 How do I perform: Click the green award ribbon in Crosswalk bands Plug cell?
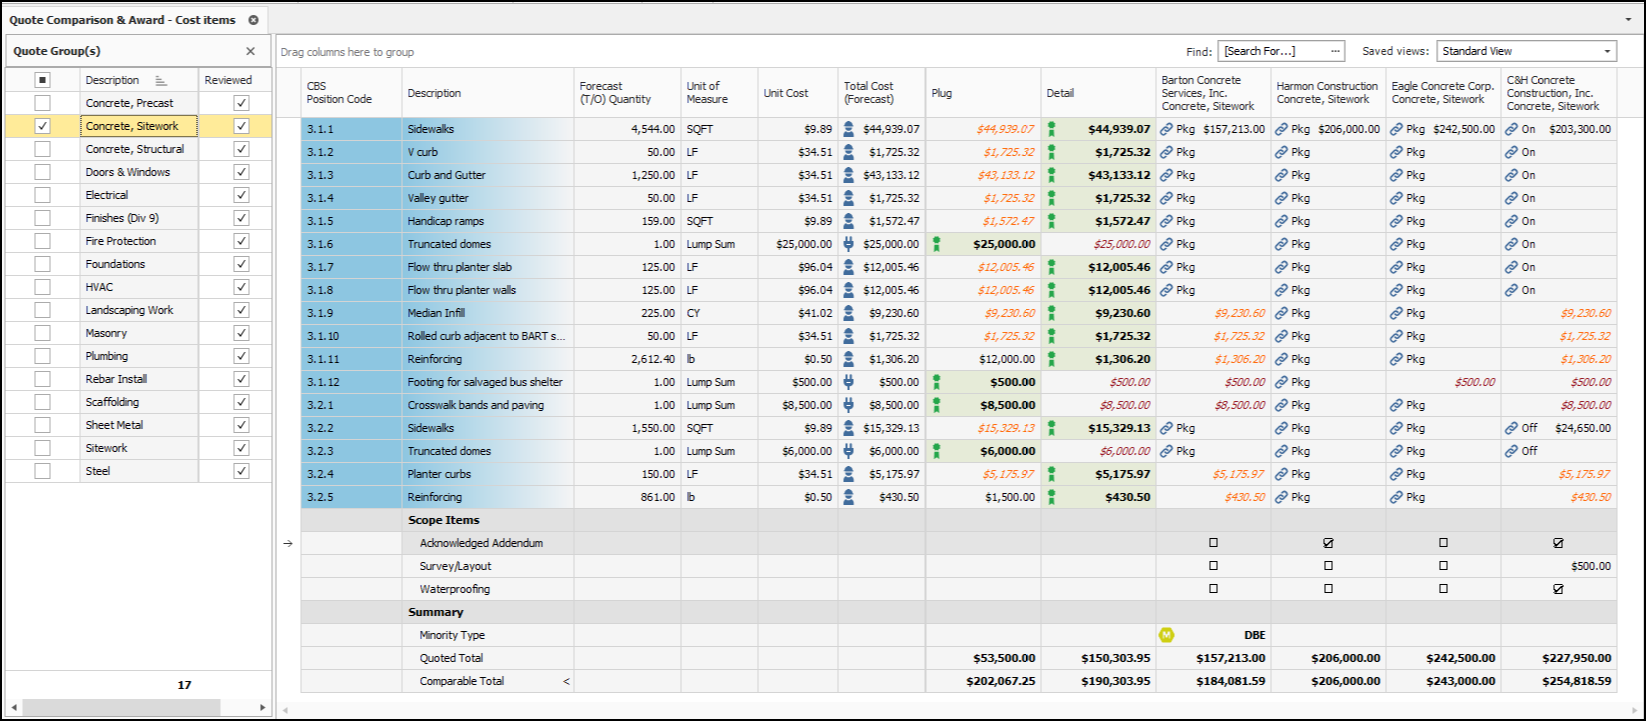936,405
